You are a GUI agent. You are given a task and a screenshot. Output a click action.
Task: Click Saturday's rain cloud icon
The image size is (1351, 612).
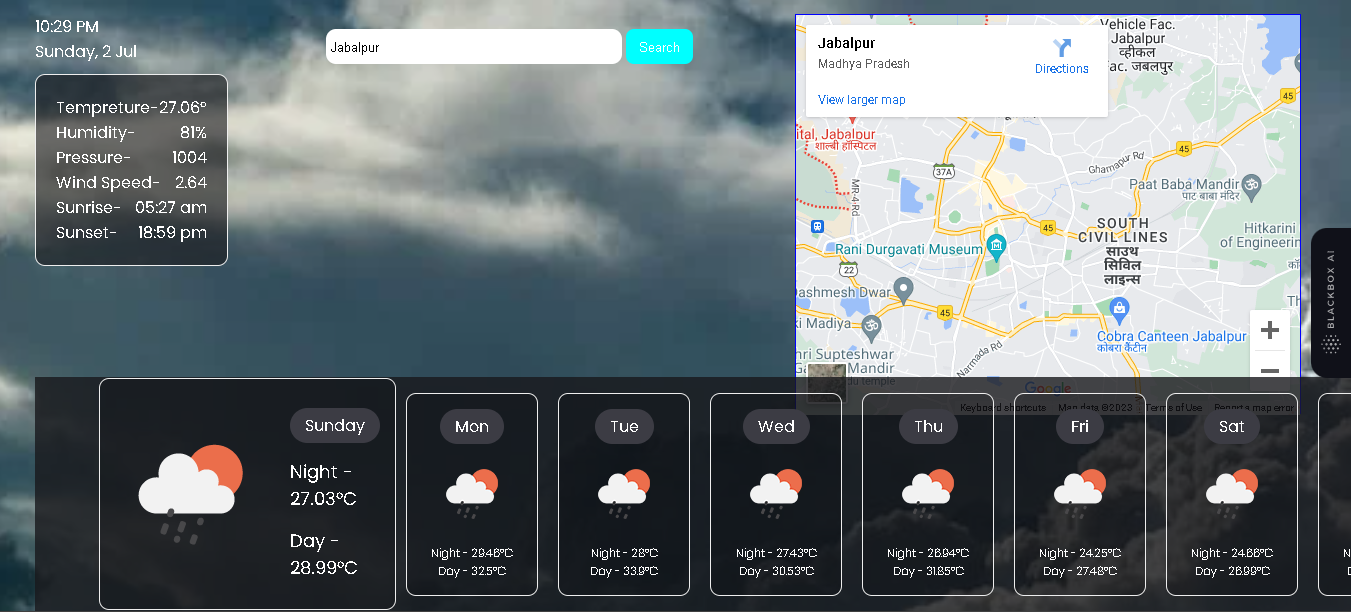[1231, 488]
